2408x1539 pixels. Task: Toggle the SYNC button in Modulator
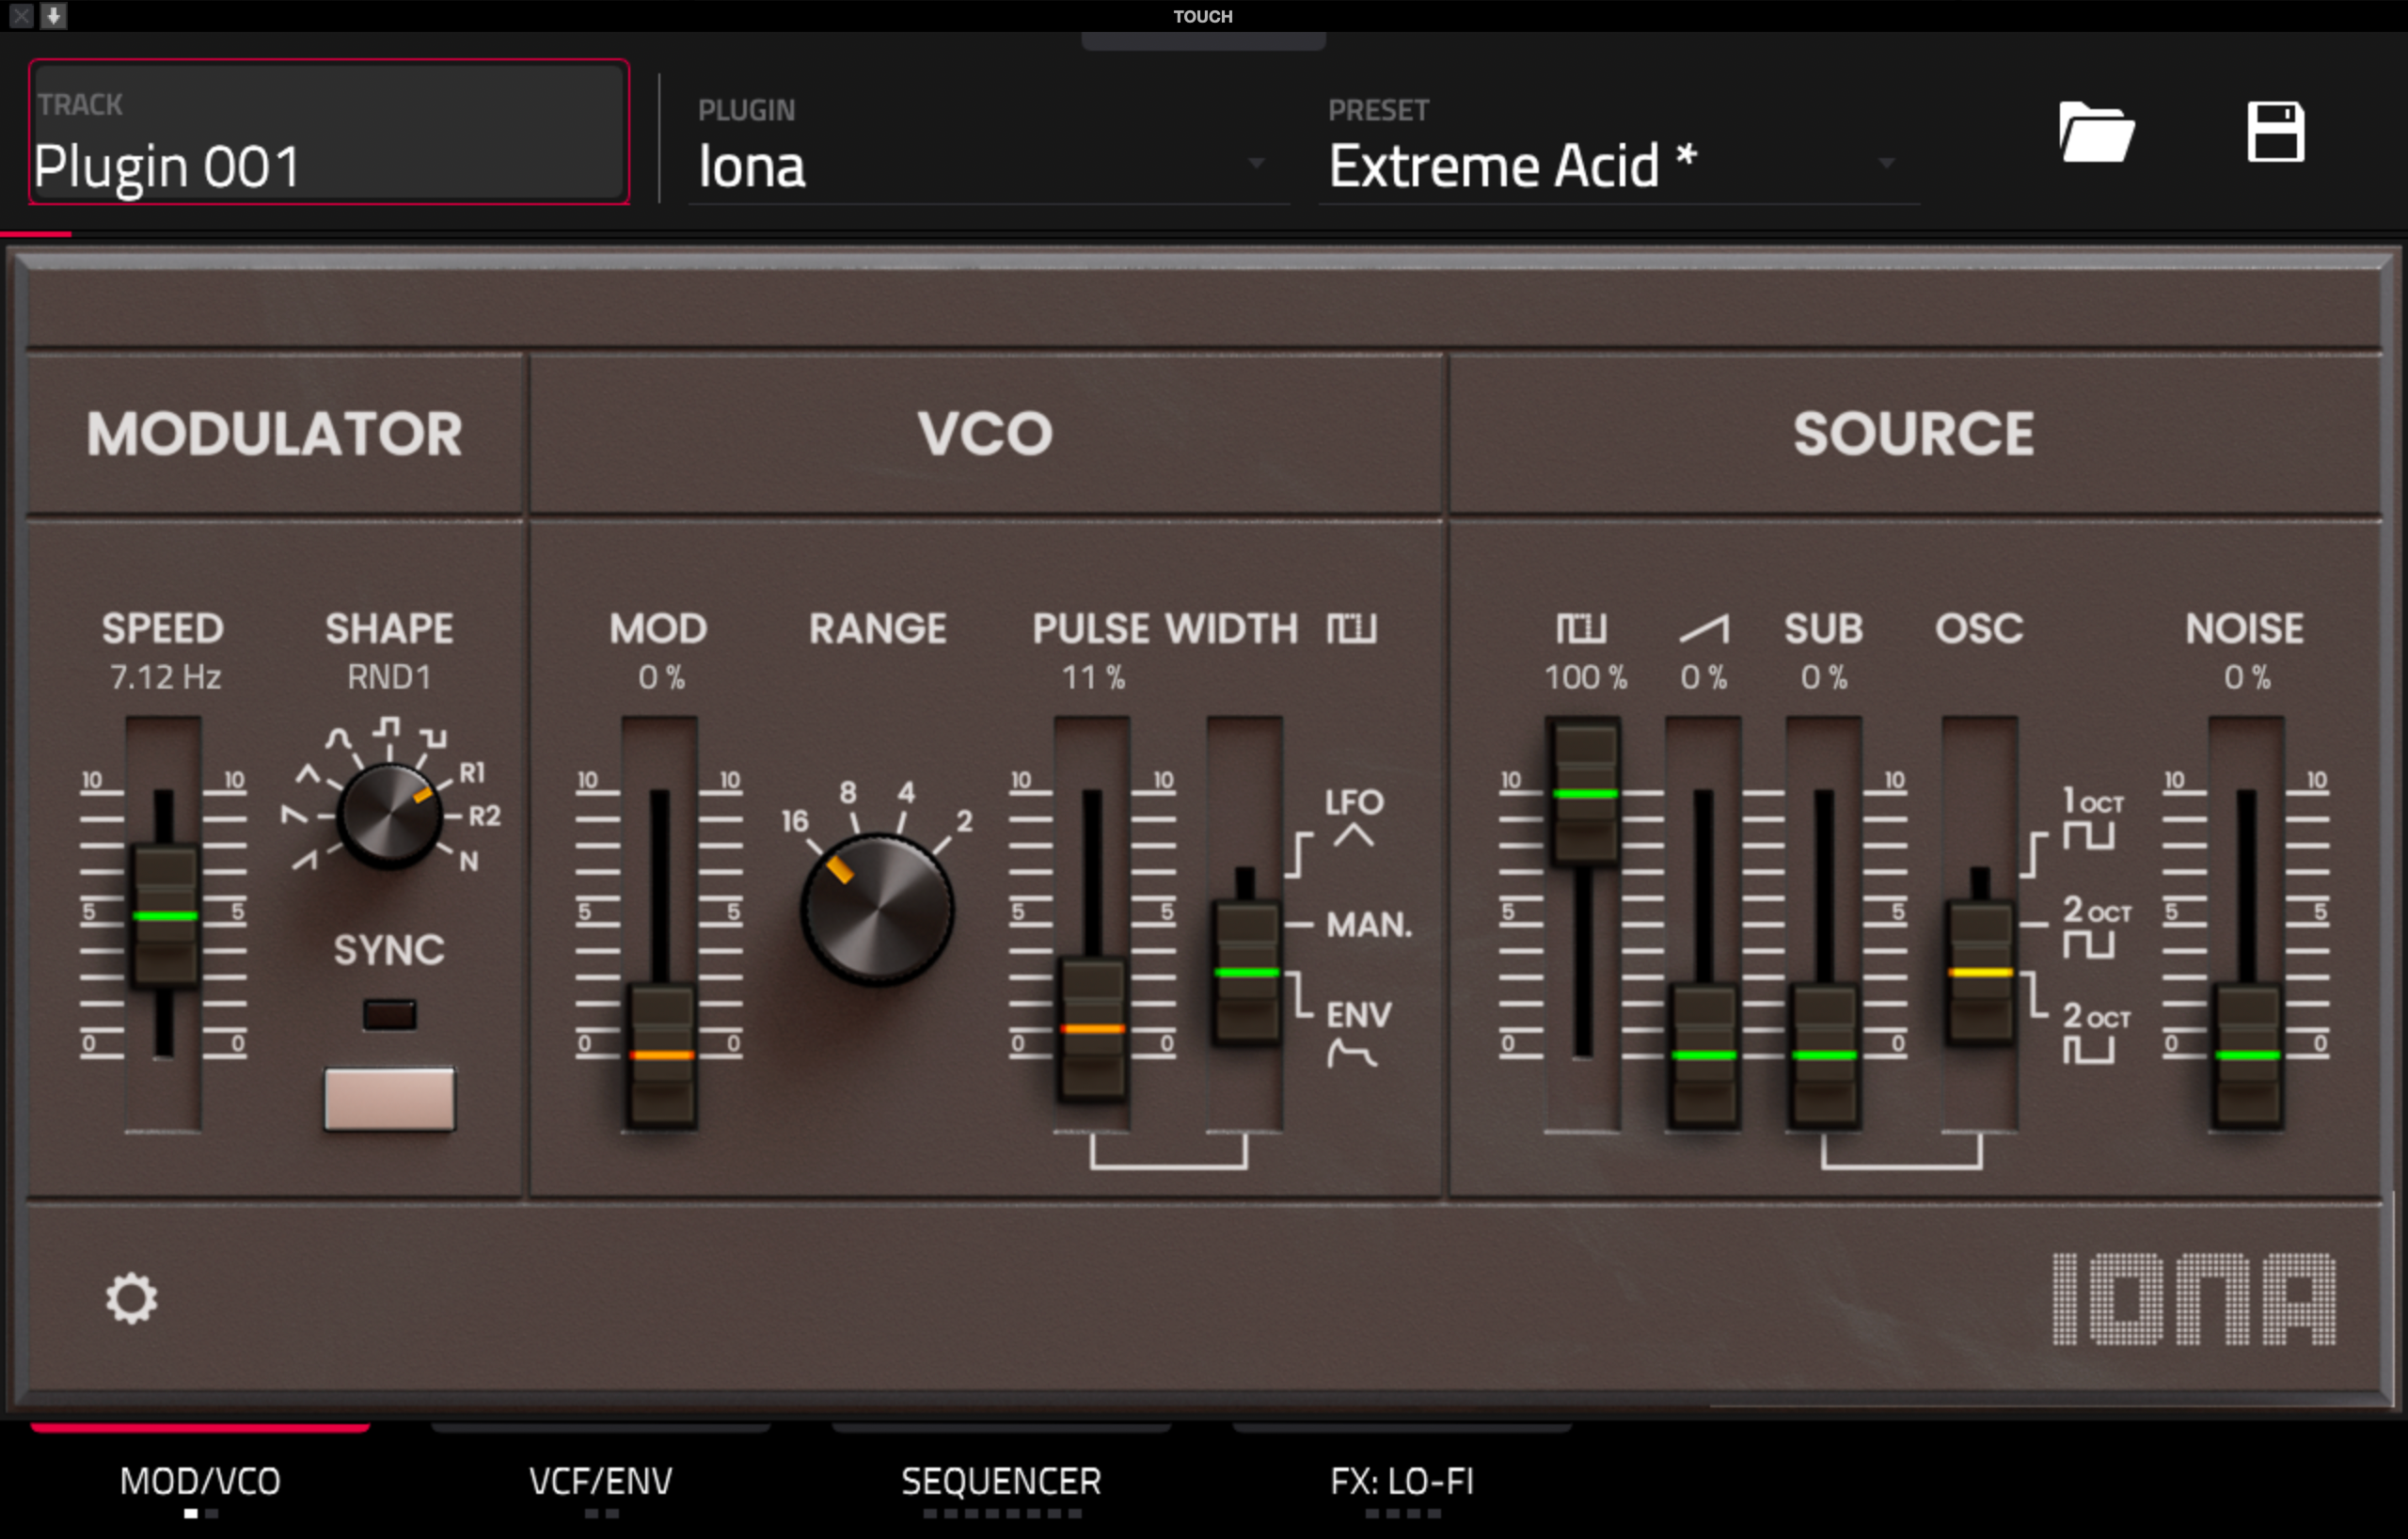pos(389,1098)
